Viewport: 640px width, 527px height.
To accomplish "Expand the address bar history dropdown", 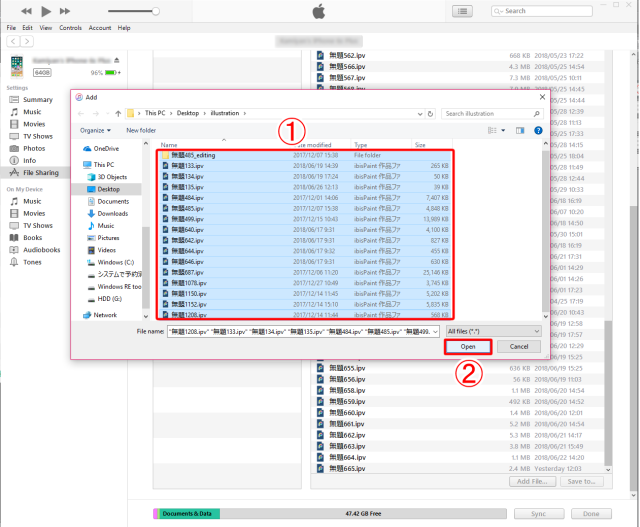I will click(420, 114).
